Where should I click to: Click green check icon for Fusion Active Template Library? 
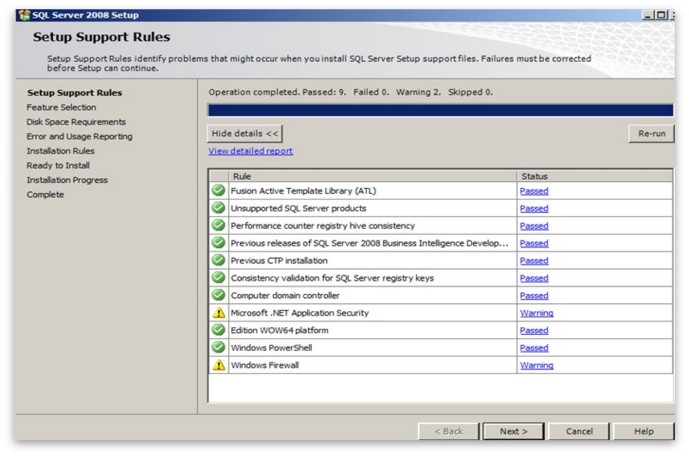point(218,190)
